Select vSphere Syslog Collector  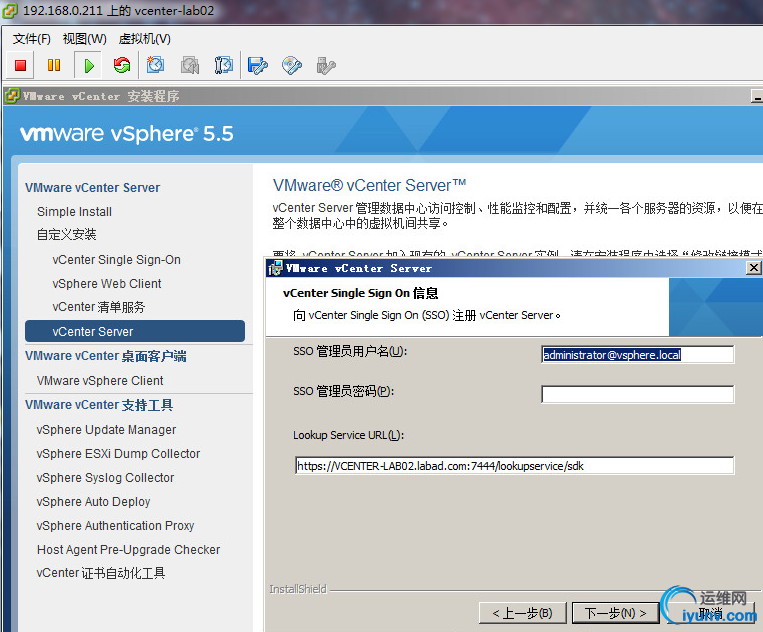(x=105, y=478)
